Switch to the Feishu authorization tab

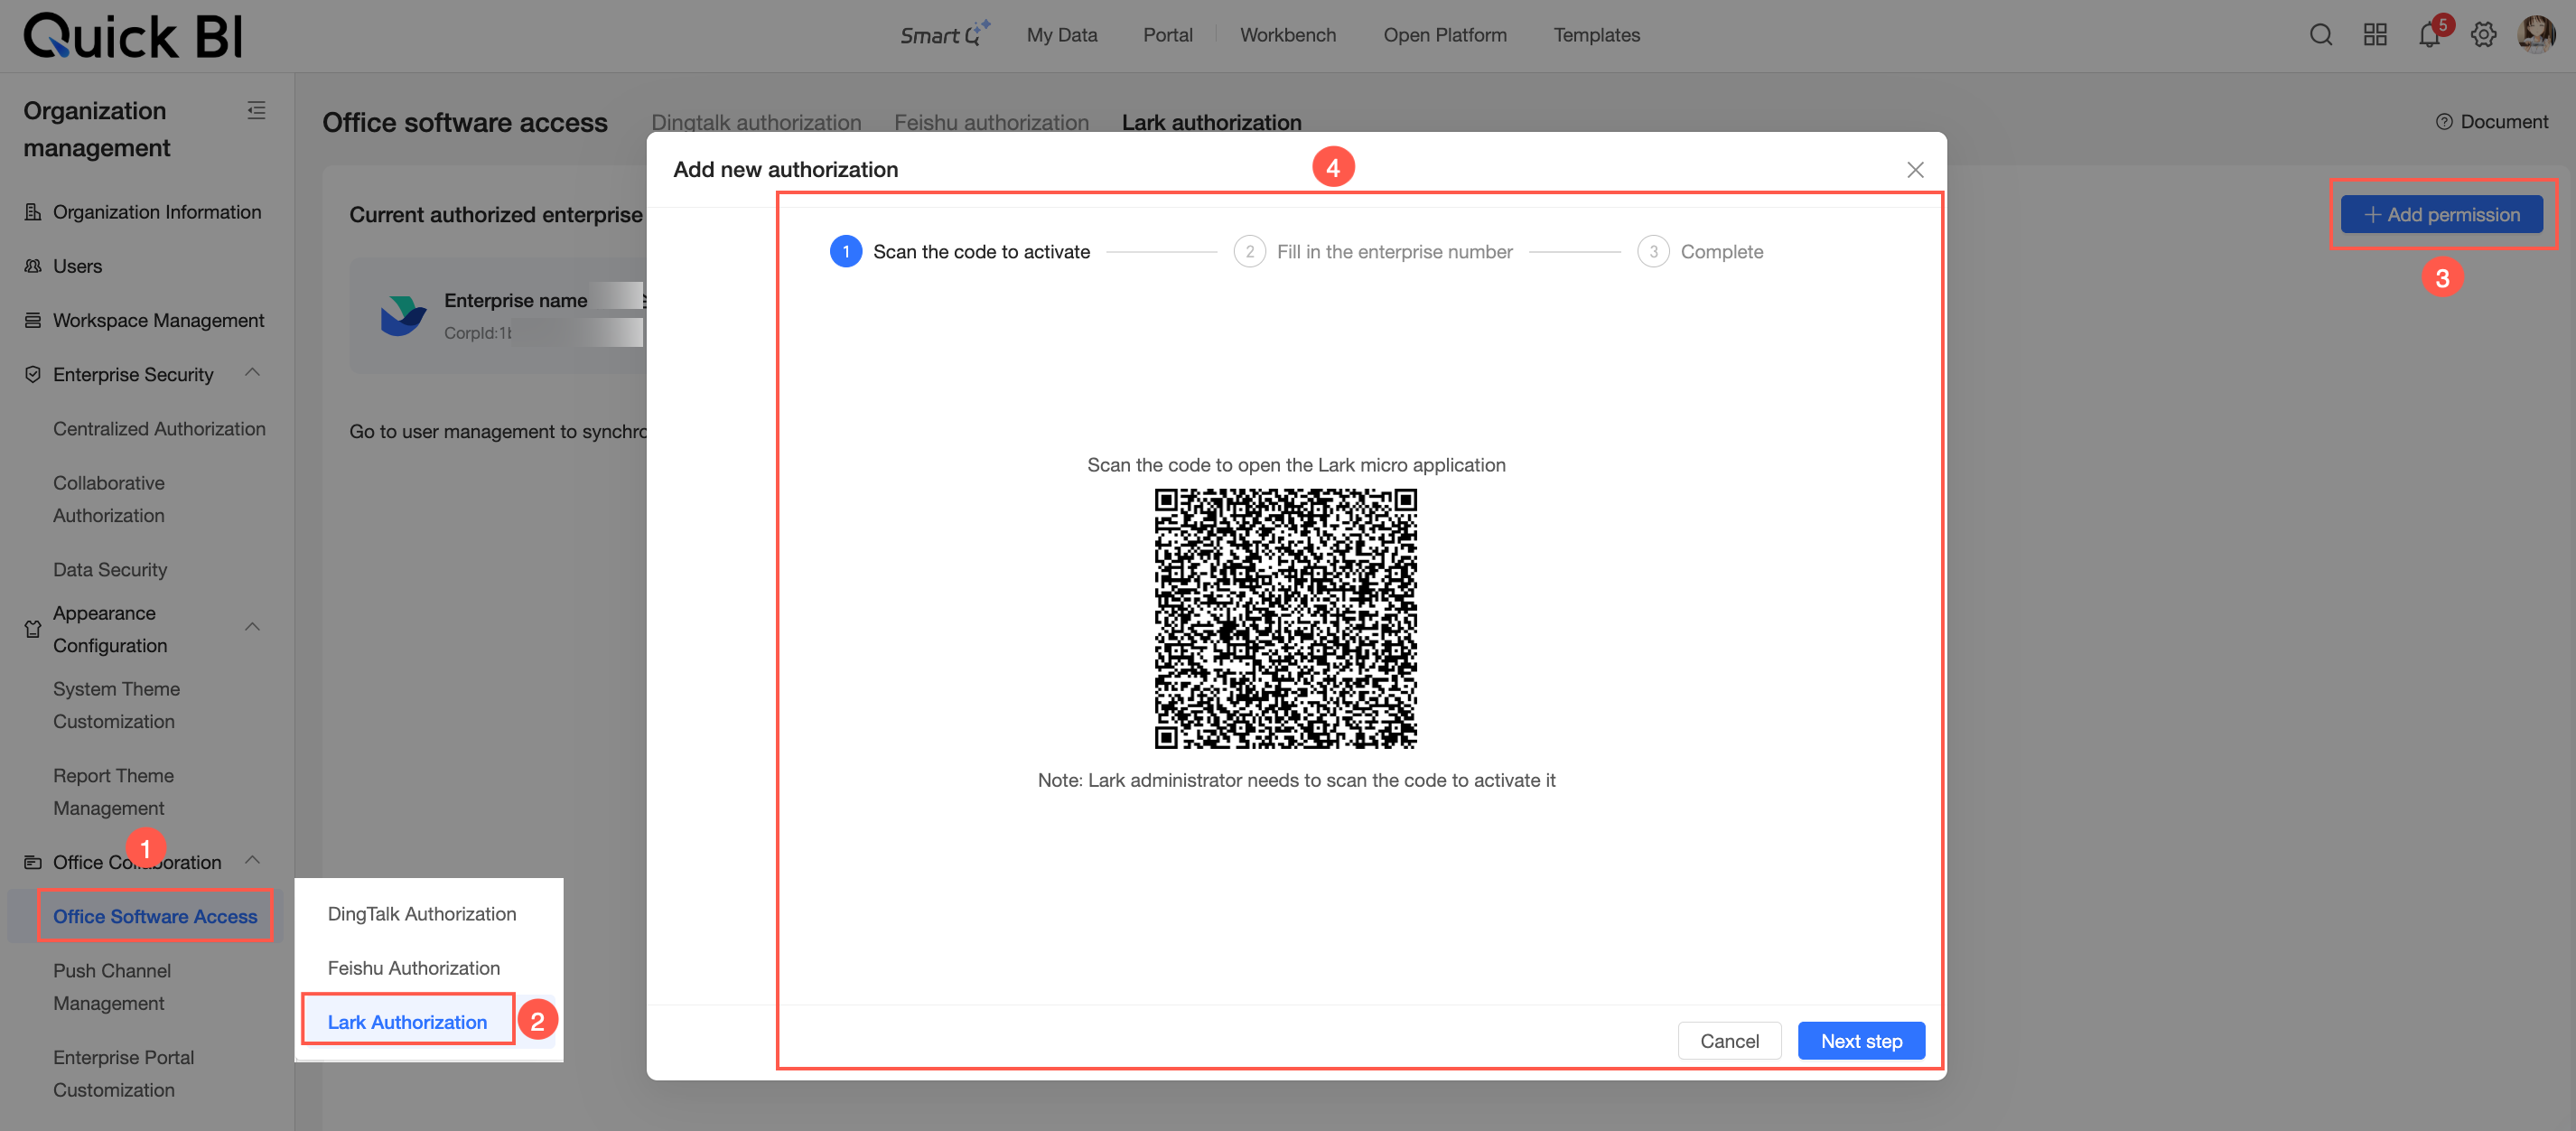pos(991,122)
